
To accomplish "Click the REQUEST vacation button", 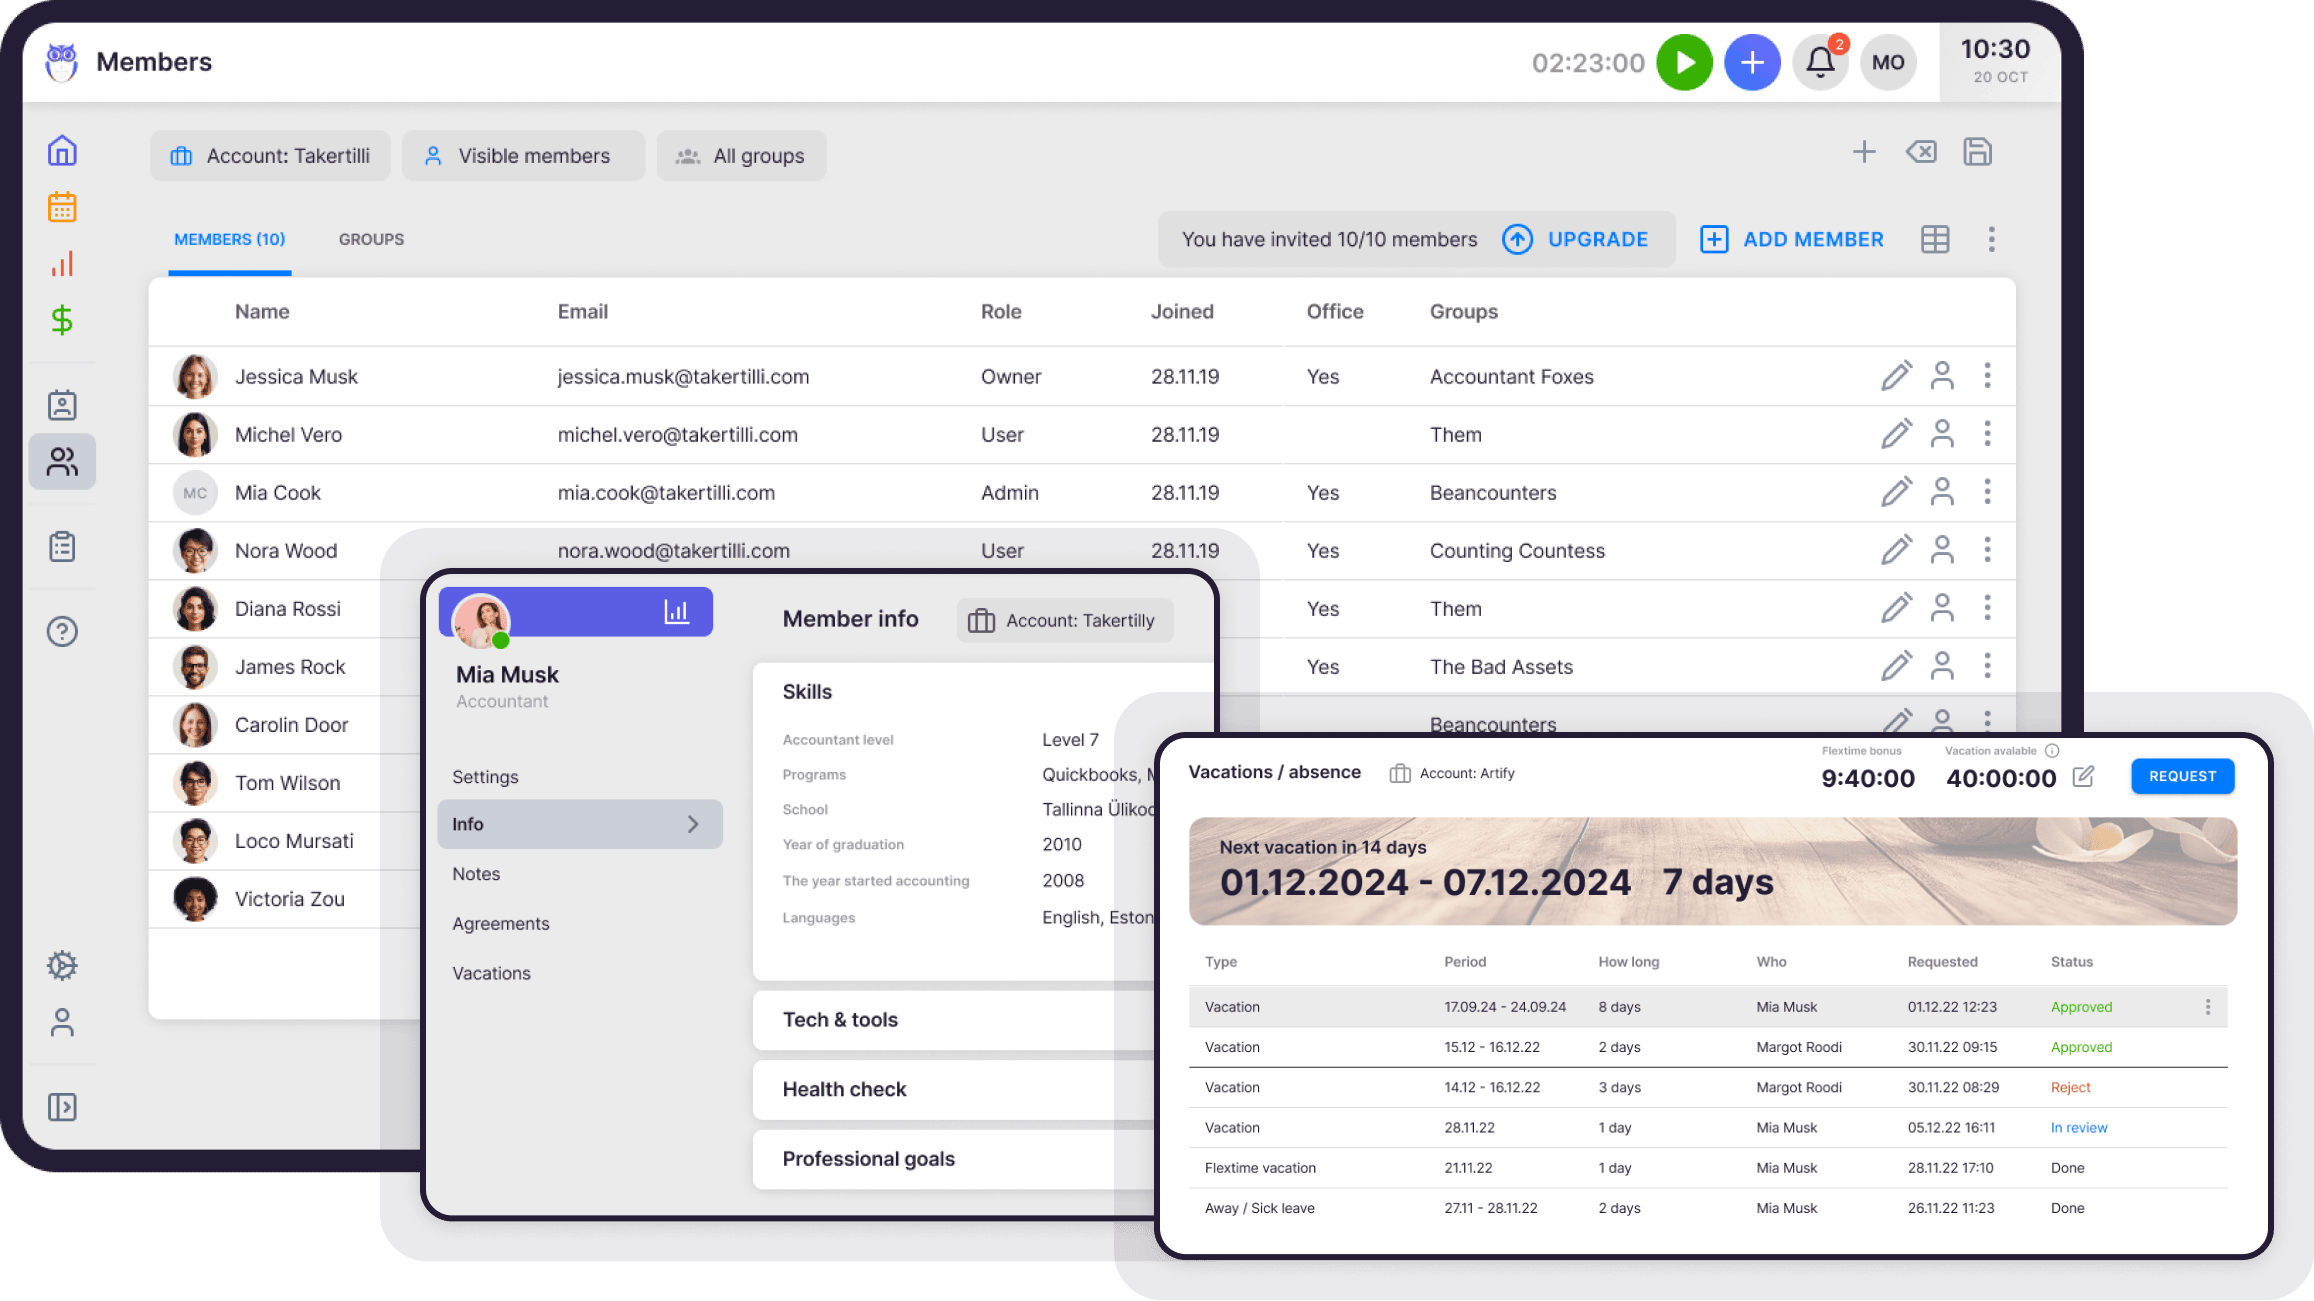I will (2182, 775).
